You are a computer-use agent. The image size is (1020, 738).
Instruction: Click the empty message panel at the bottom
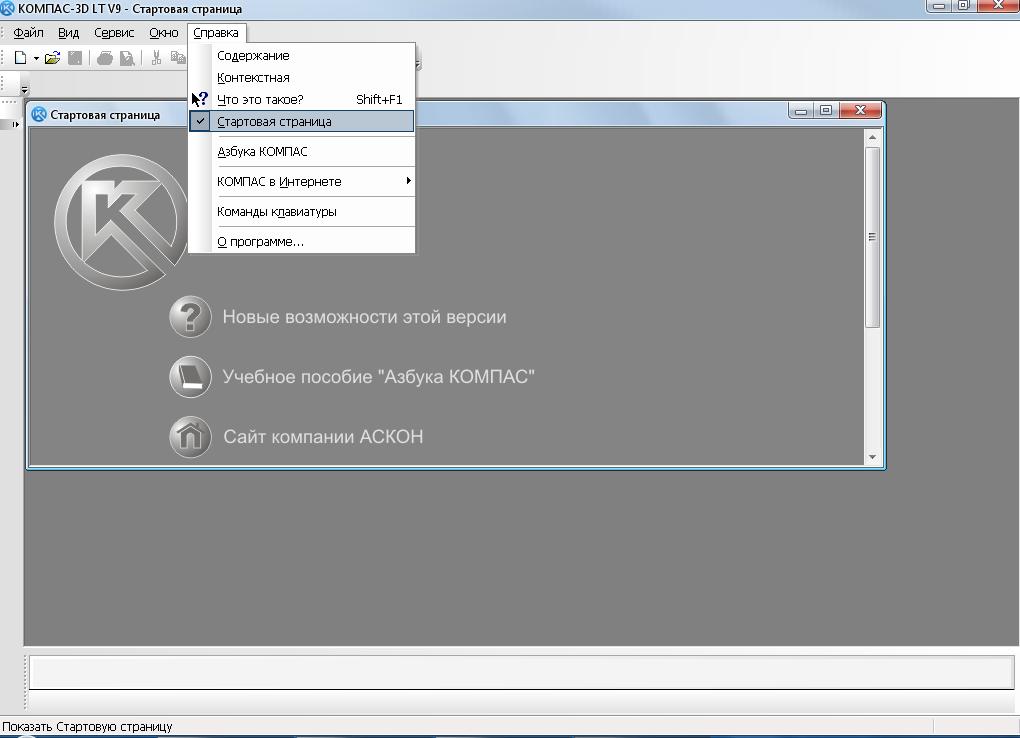pyautogui.click(x=521, y=672)
